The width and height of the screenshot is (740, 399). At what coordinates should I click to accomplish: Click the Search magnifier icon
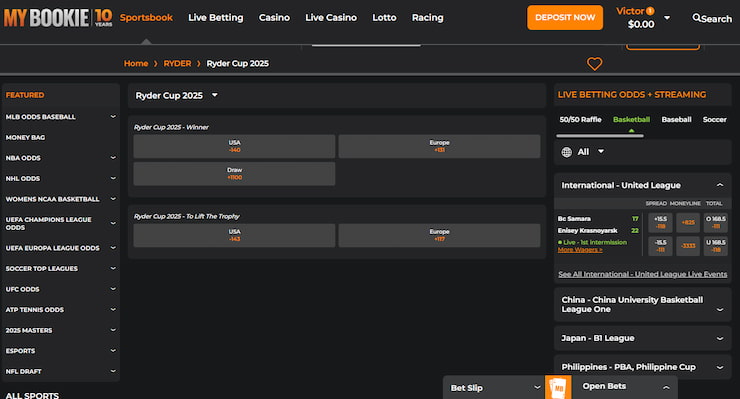[696, 18]
